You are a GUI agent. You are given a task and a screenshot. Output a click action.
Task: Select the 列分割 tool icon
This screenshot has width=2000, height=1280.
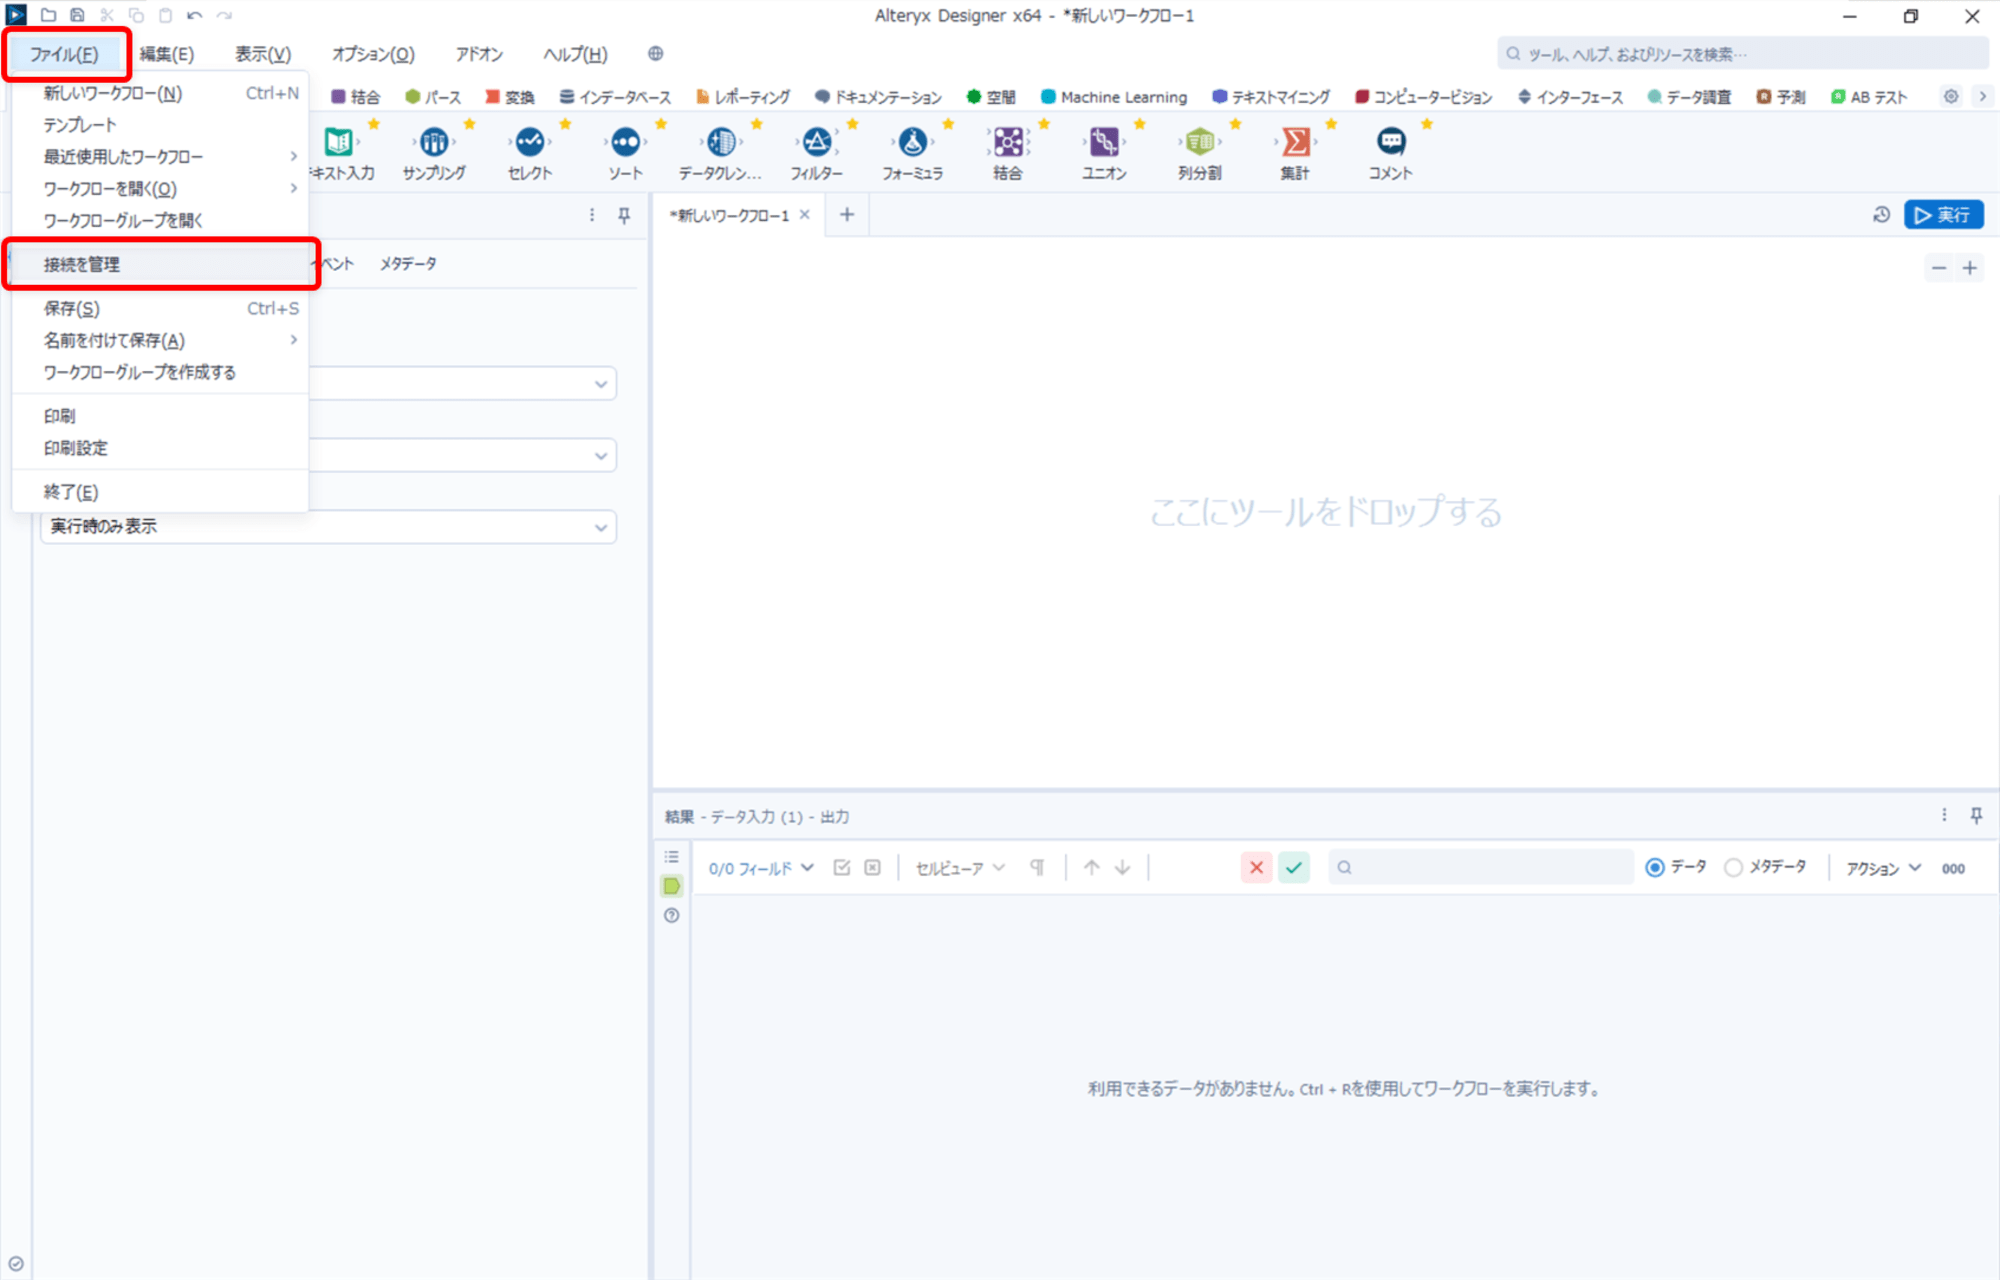tap(1200, 142)
